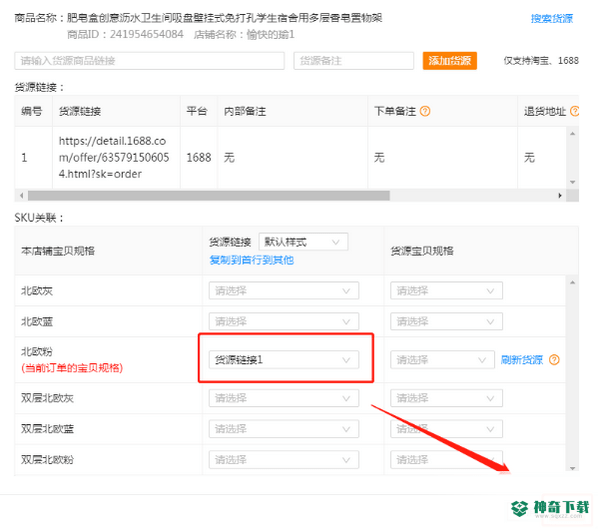Click the 北欧灰 spec row label
This screenshot has height=530, width=600.
coord(37,291)
